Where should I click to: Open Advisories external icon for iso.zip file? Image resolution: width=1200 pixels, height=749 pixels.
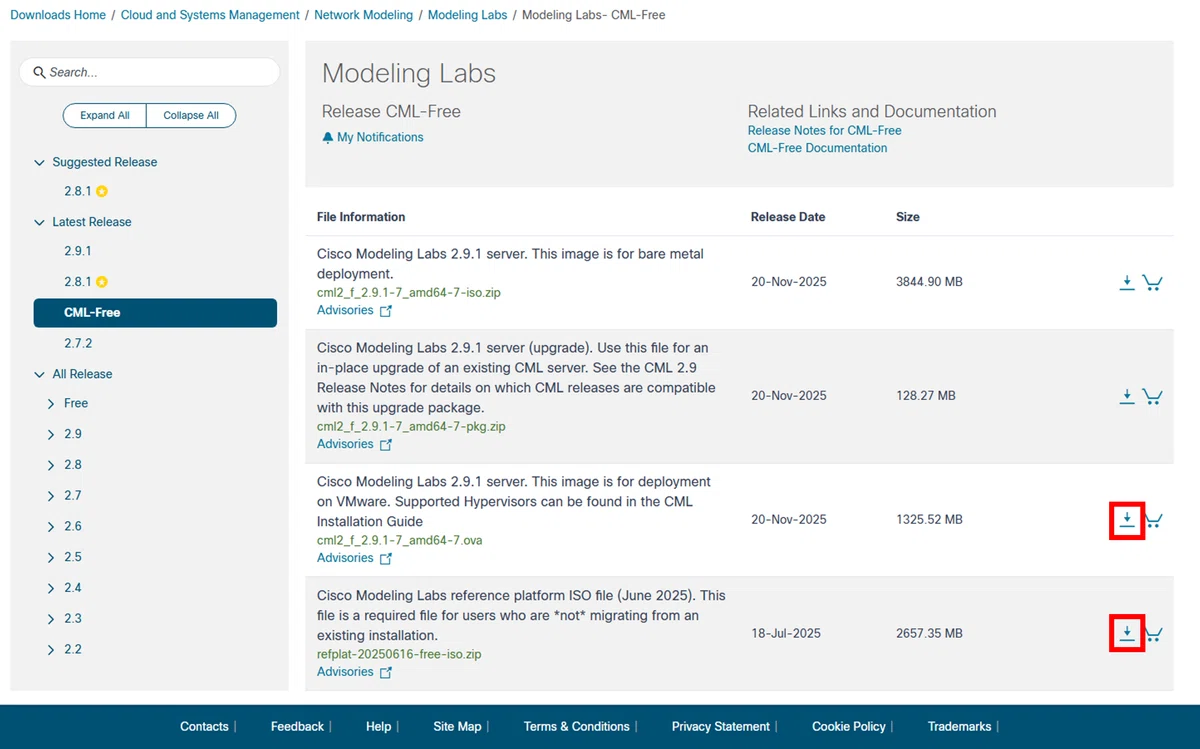pos(386,311)
